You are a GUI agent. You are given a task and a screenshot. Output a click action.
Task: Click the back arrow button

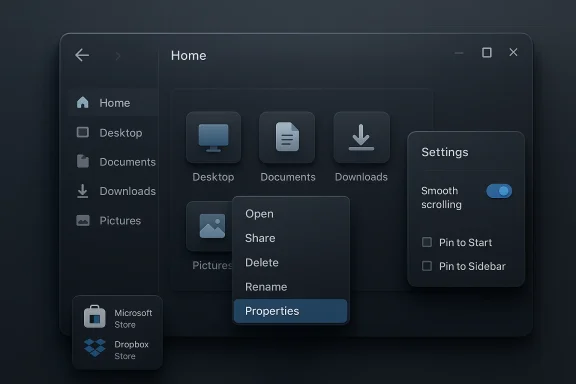[x=82, y=55]
